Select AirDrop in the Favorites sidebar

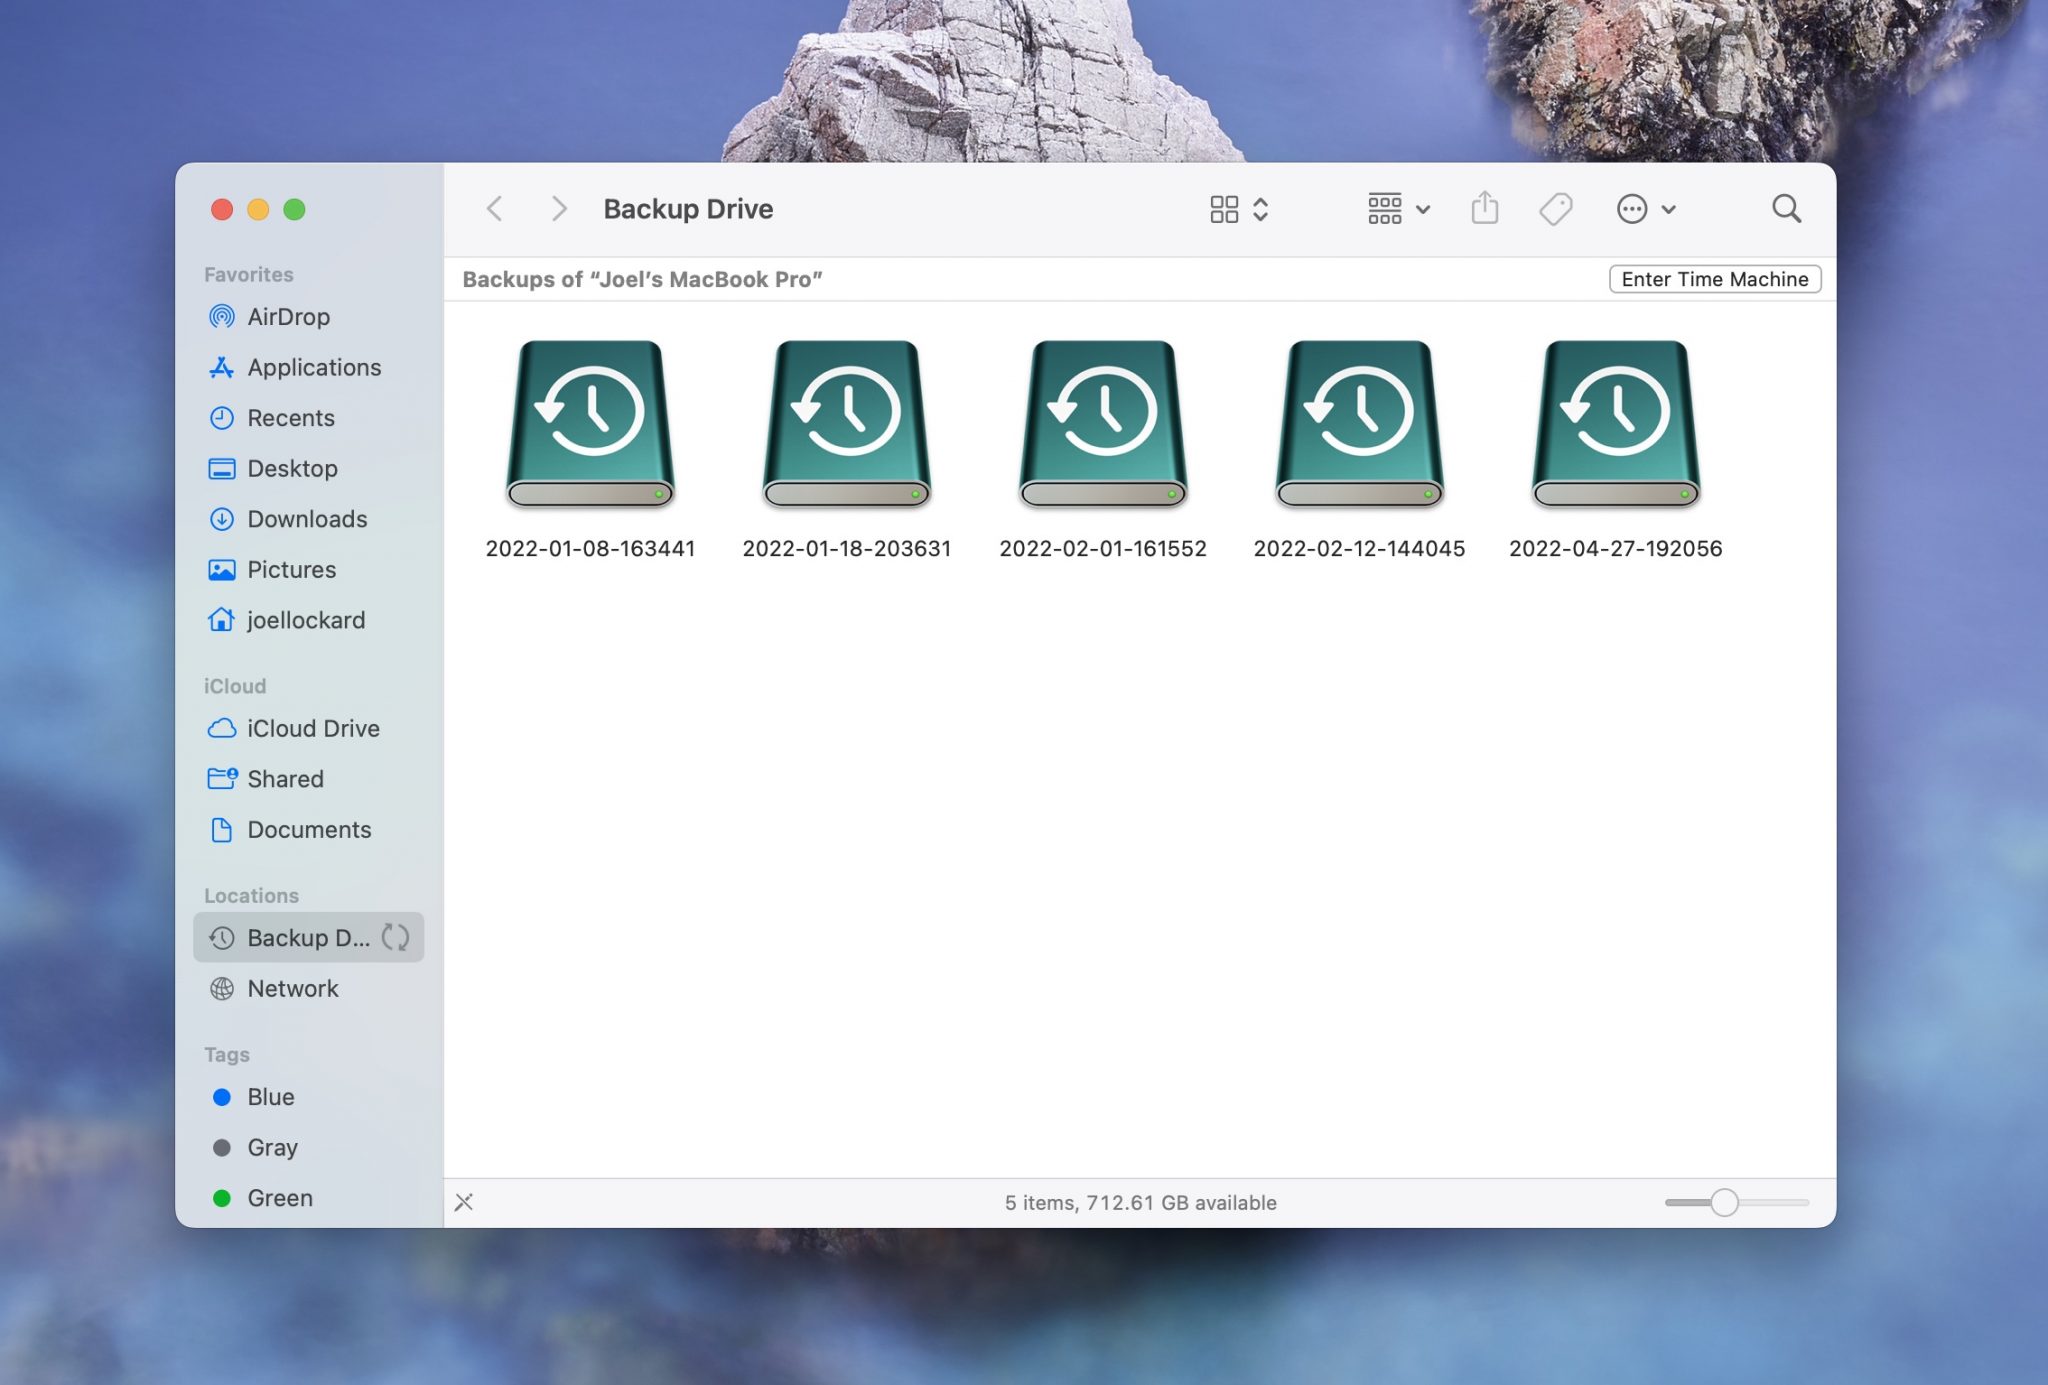(x=287, y=315)
